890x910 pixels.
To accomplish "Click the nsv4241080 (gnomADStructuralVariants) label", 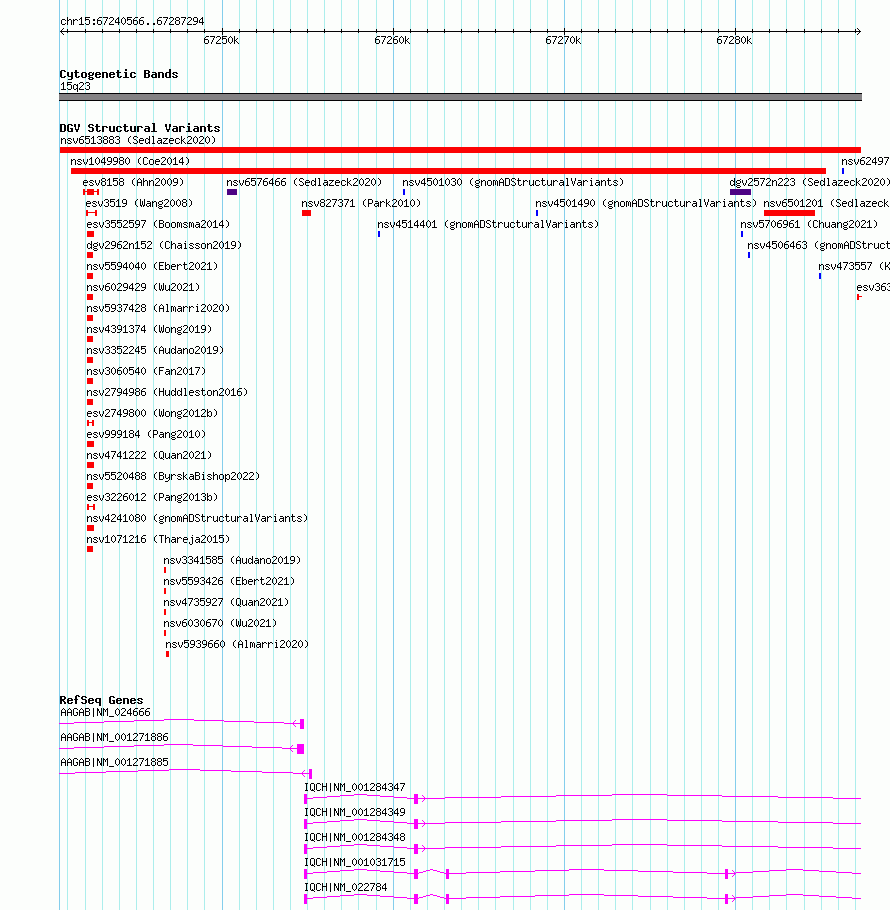I will pos(197,518).
